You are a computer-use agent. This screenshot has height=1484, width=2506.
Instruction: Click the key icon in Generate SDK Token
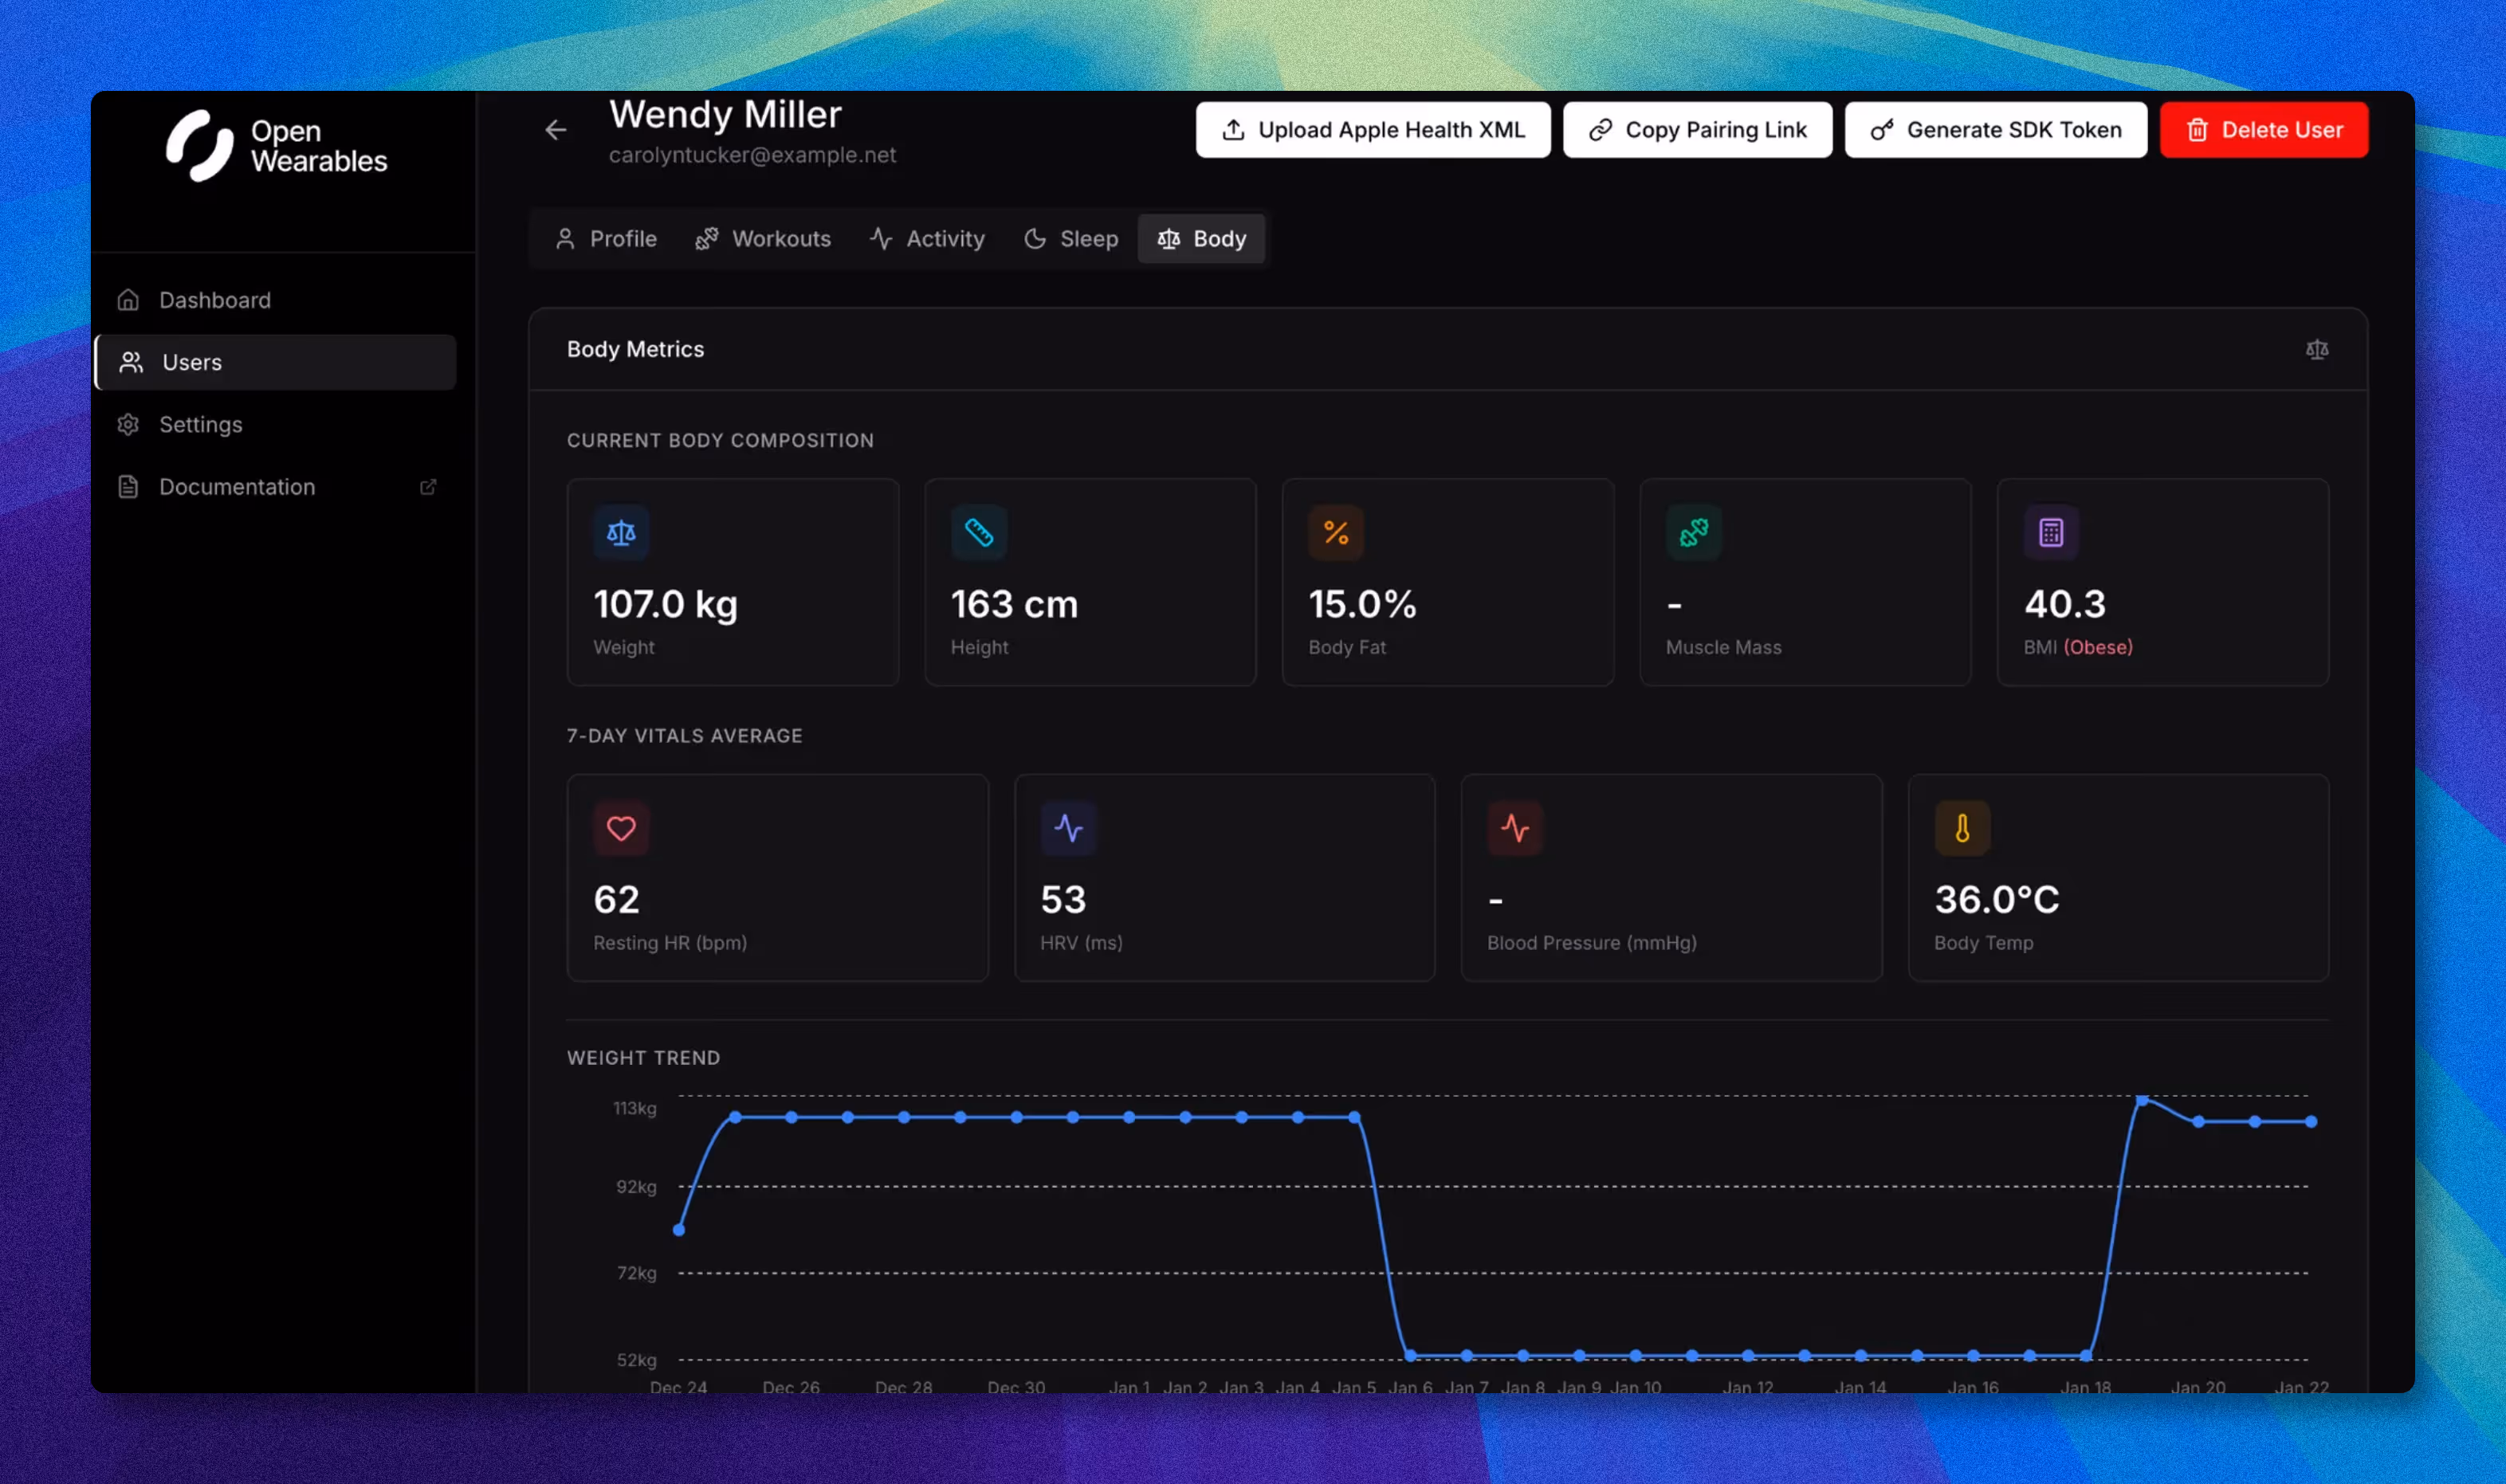pos(1882,130)
